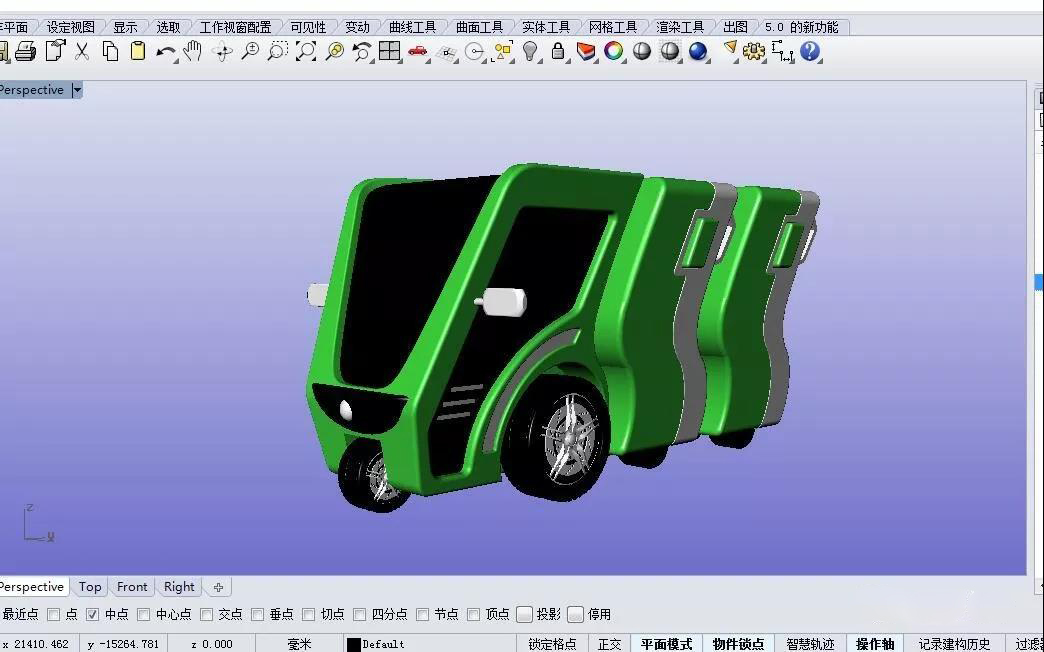Image resolution: width=1044 pixels, height=652 pixels.
Task: Open the 渲染工具 menu
Action: click(x=681, y=27)
